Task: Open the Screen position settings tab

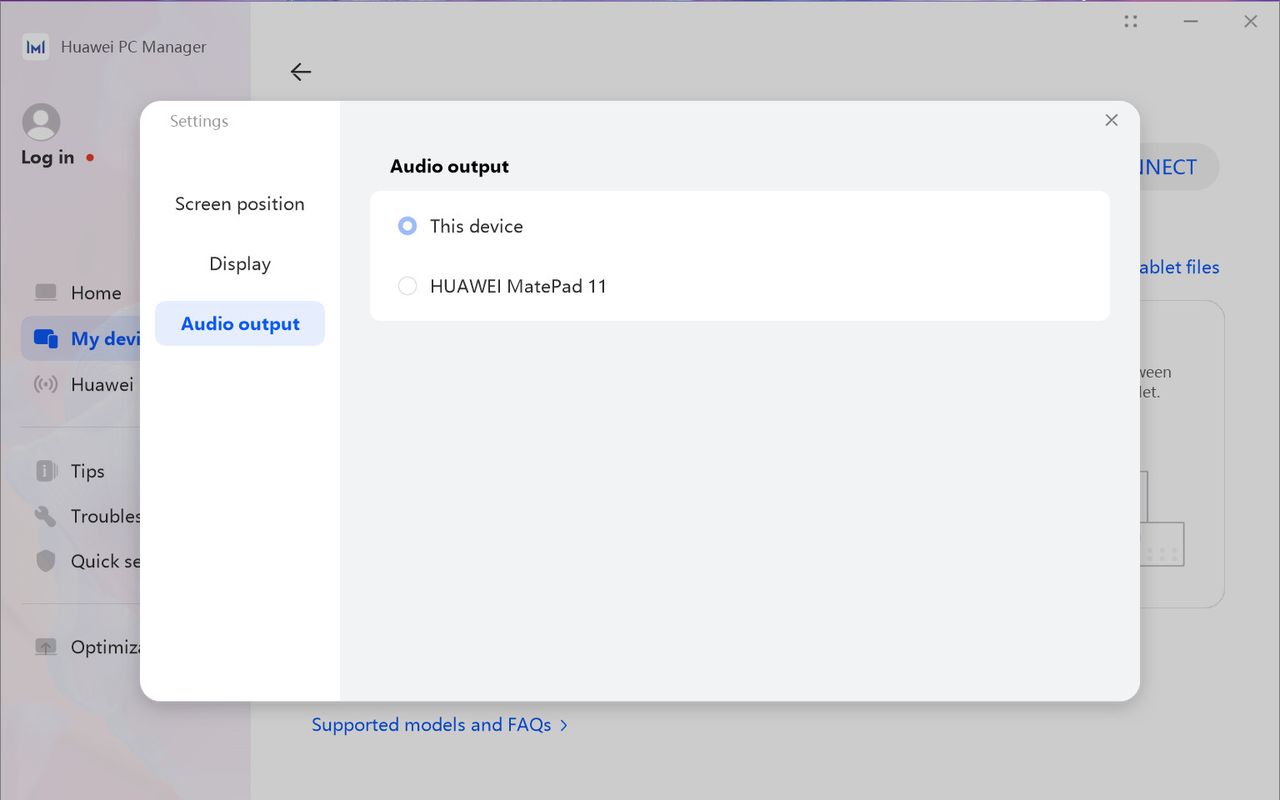Action: [240, 204]
